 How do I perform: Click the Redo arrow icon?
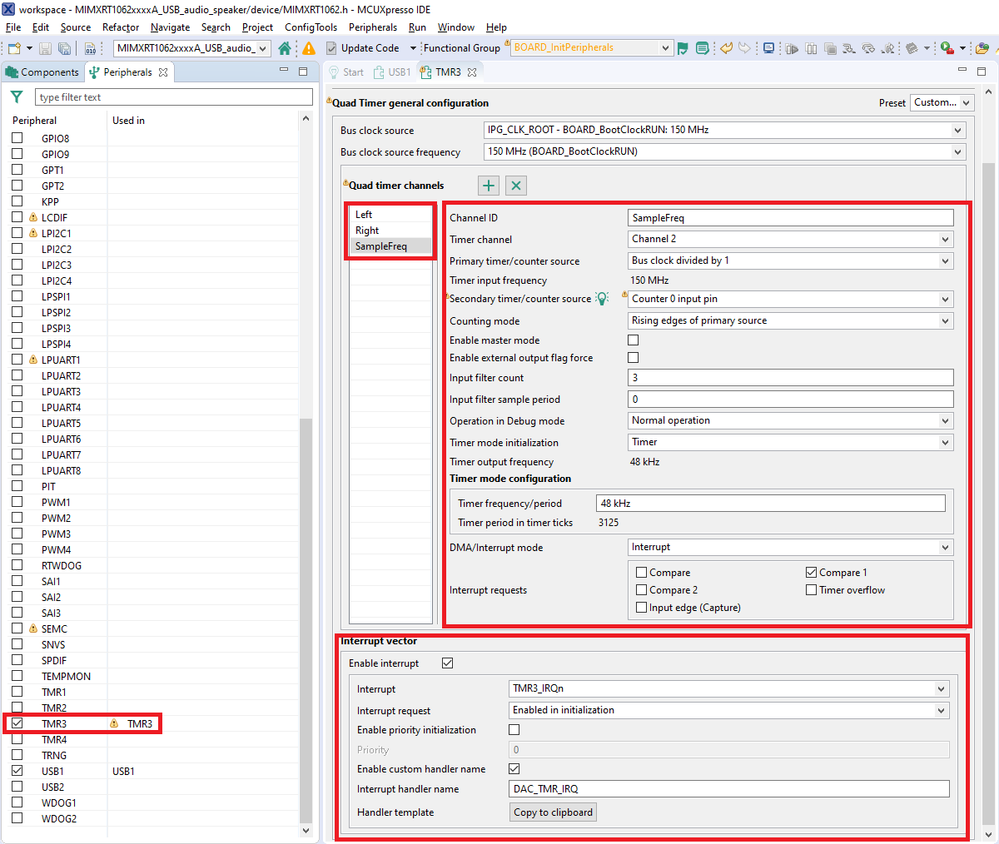pyautogui.click(x=744, y=48)
